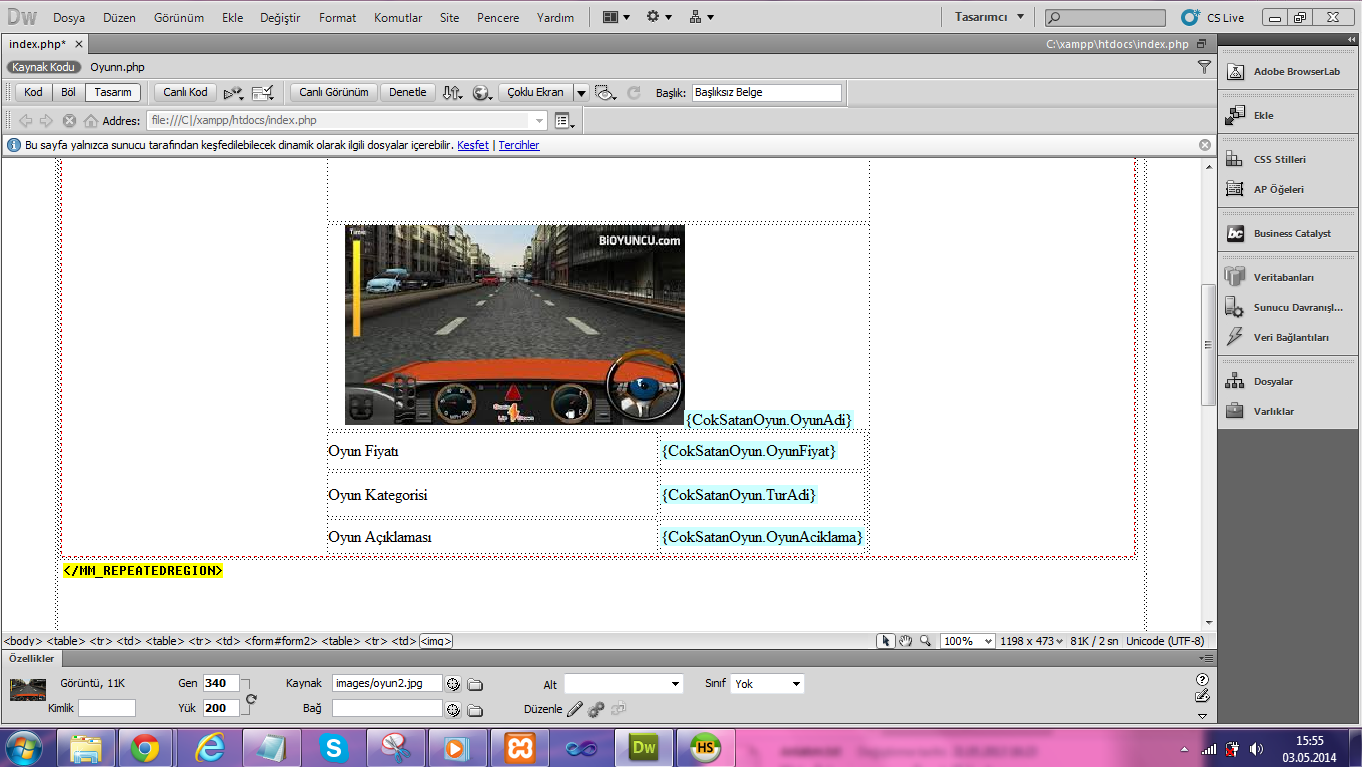Open the Çoklu Ekran dropdown arrow
Viewport: 1362px width, 767px height.
[x=581, y=92]
